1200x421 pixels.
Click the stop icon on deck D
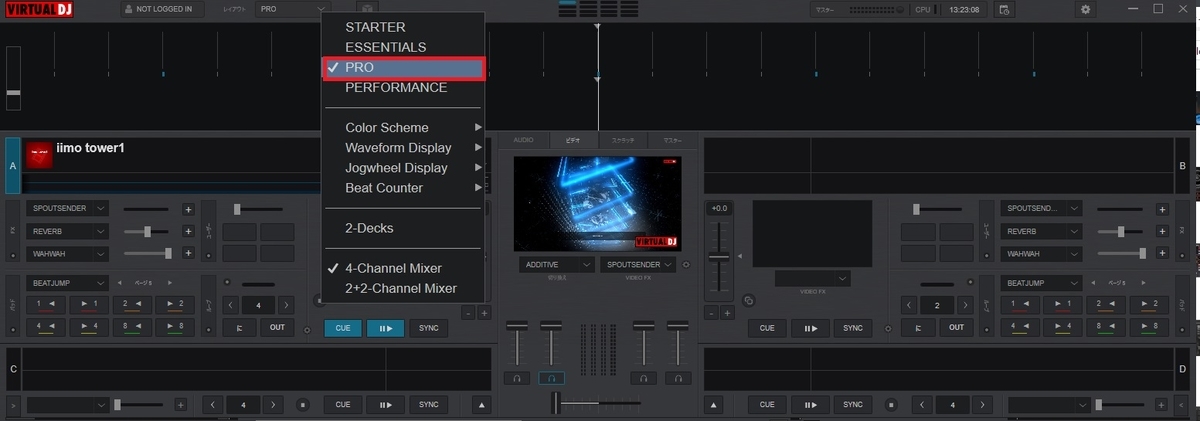893,405
